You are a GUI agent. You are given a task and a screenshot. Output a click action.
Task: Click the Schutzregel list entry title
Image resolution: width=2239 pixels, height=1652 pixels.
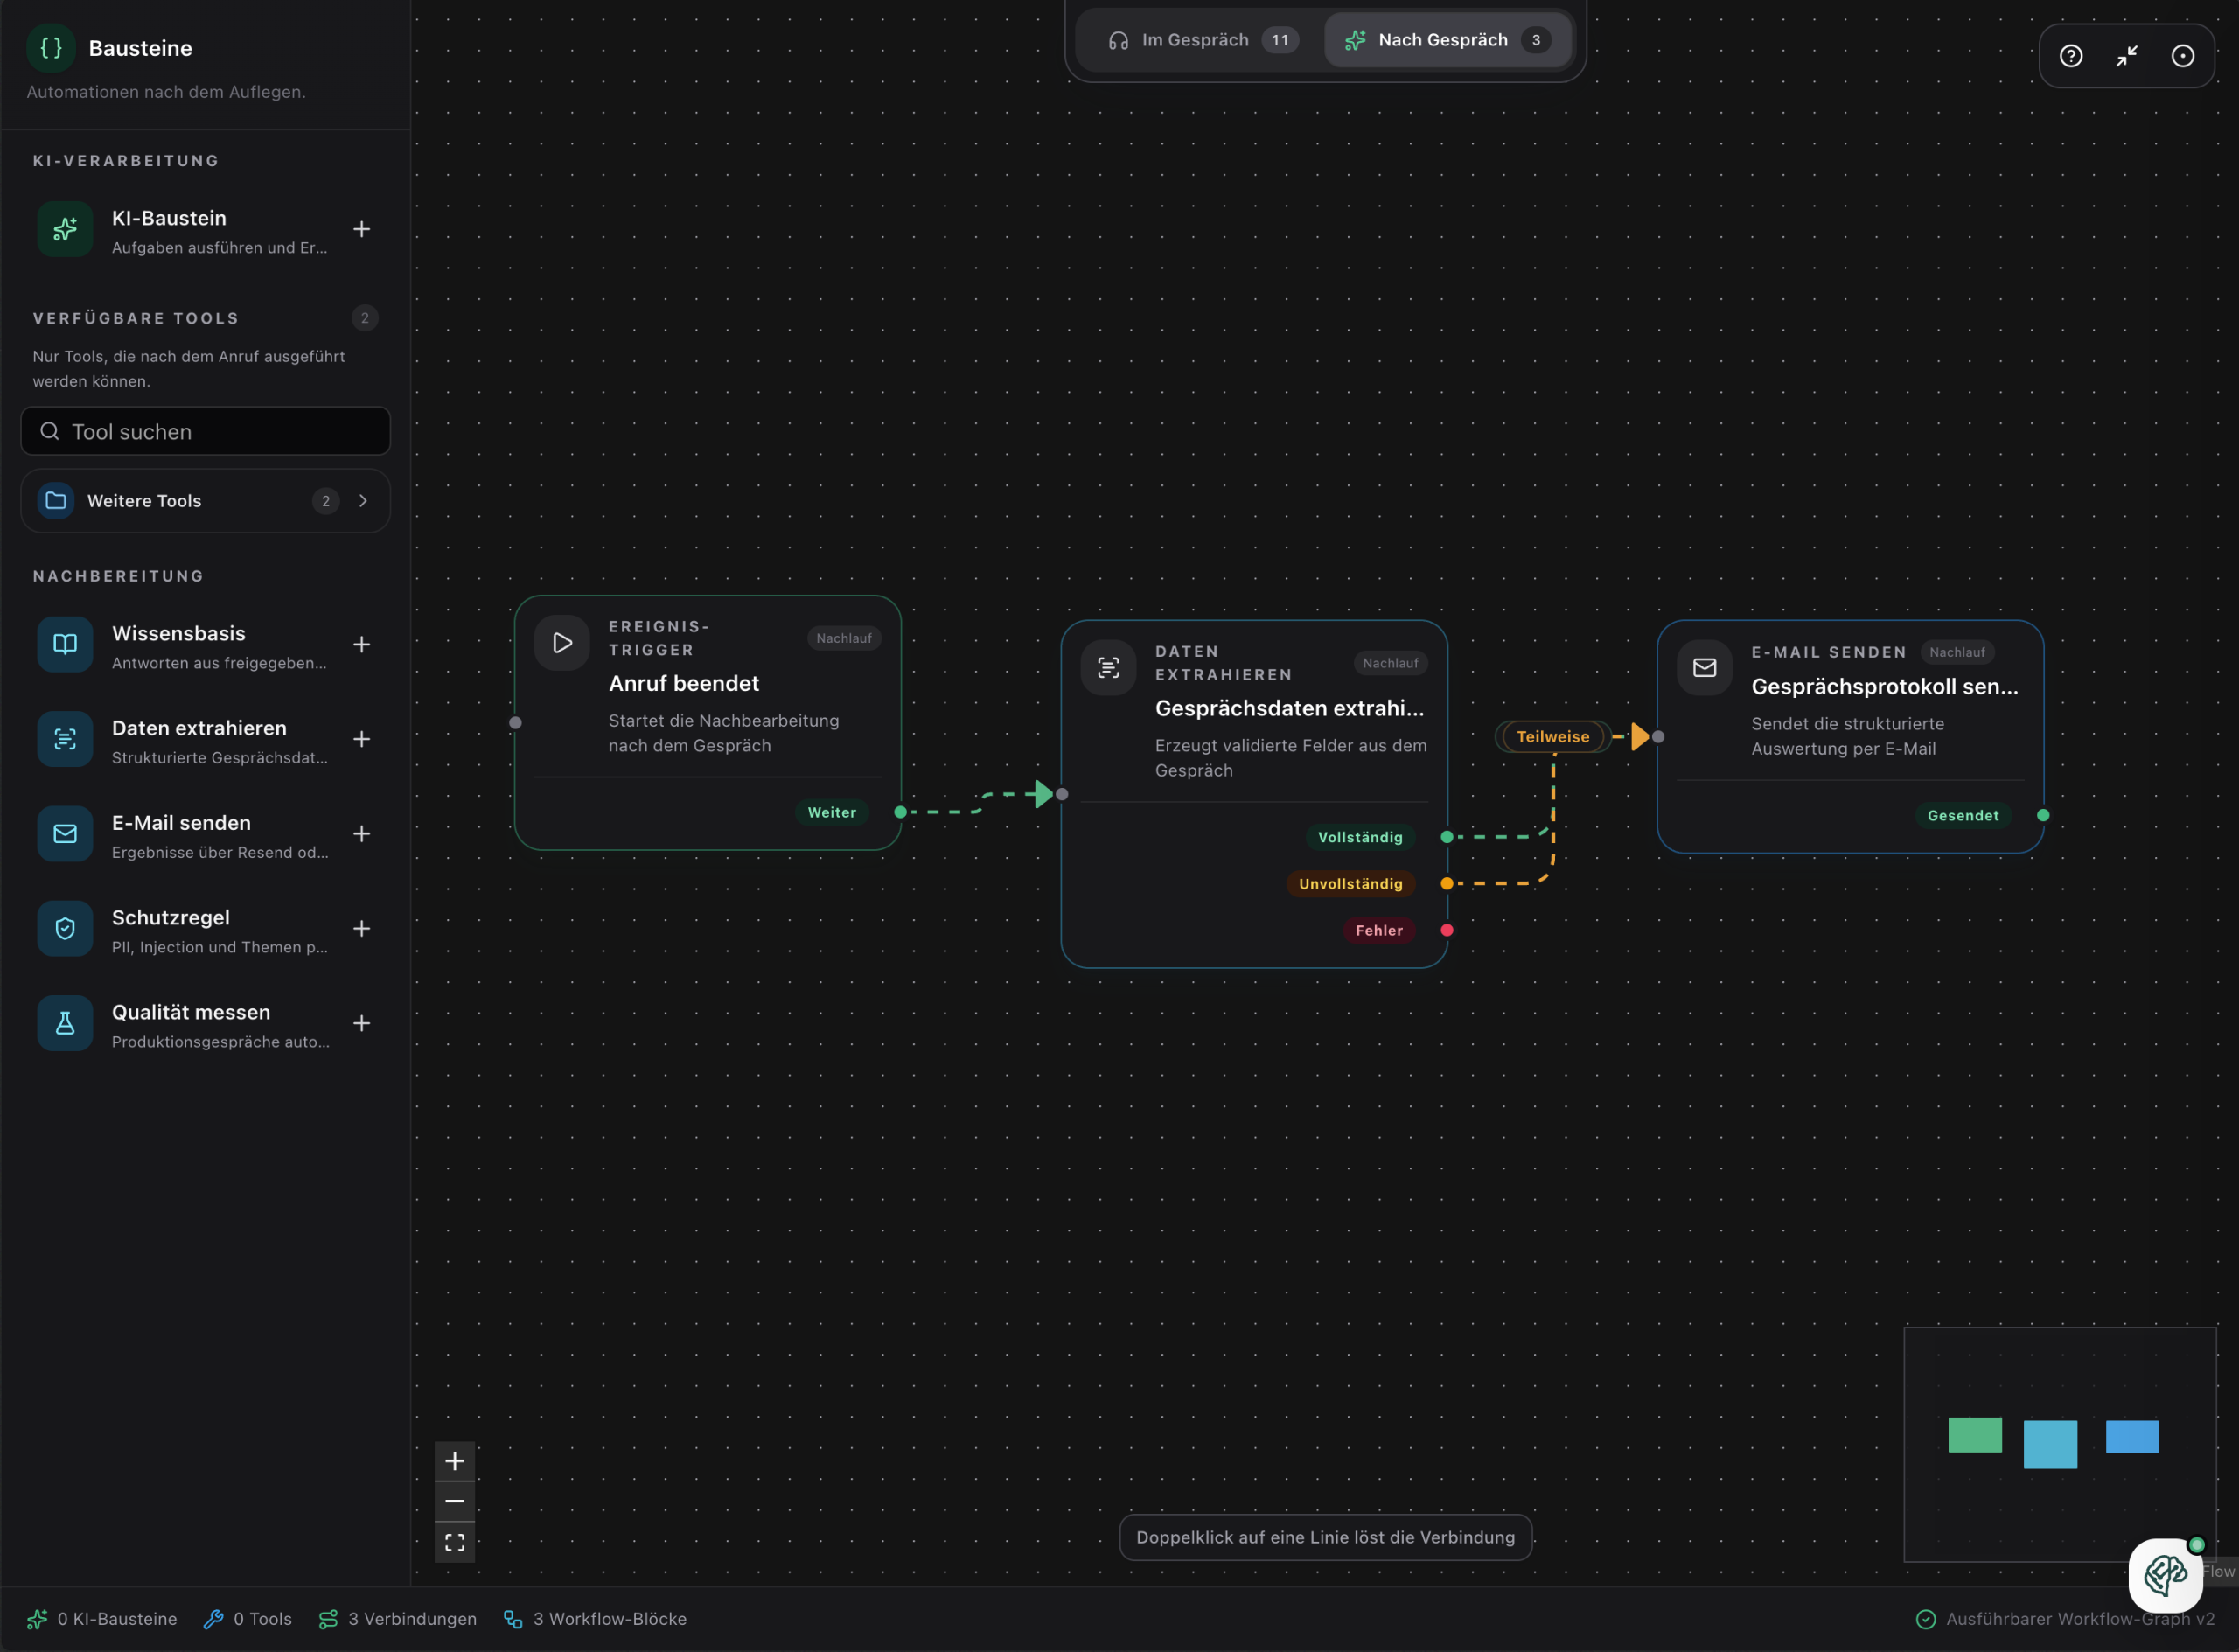(171, 918)
